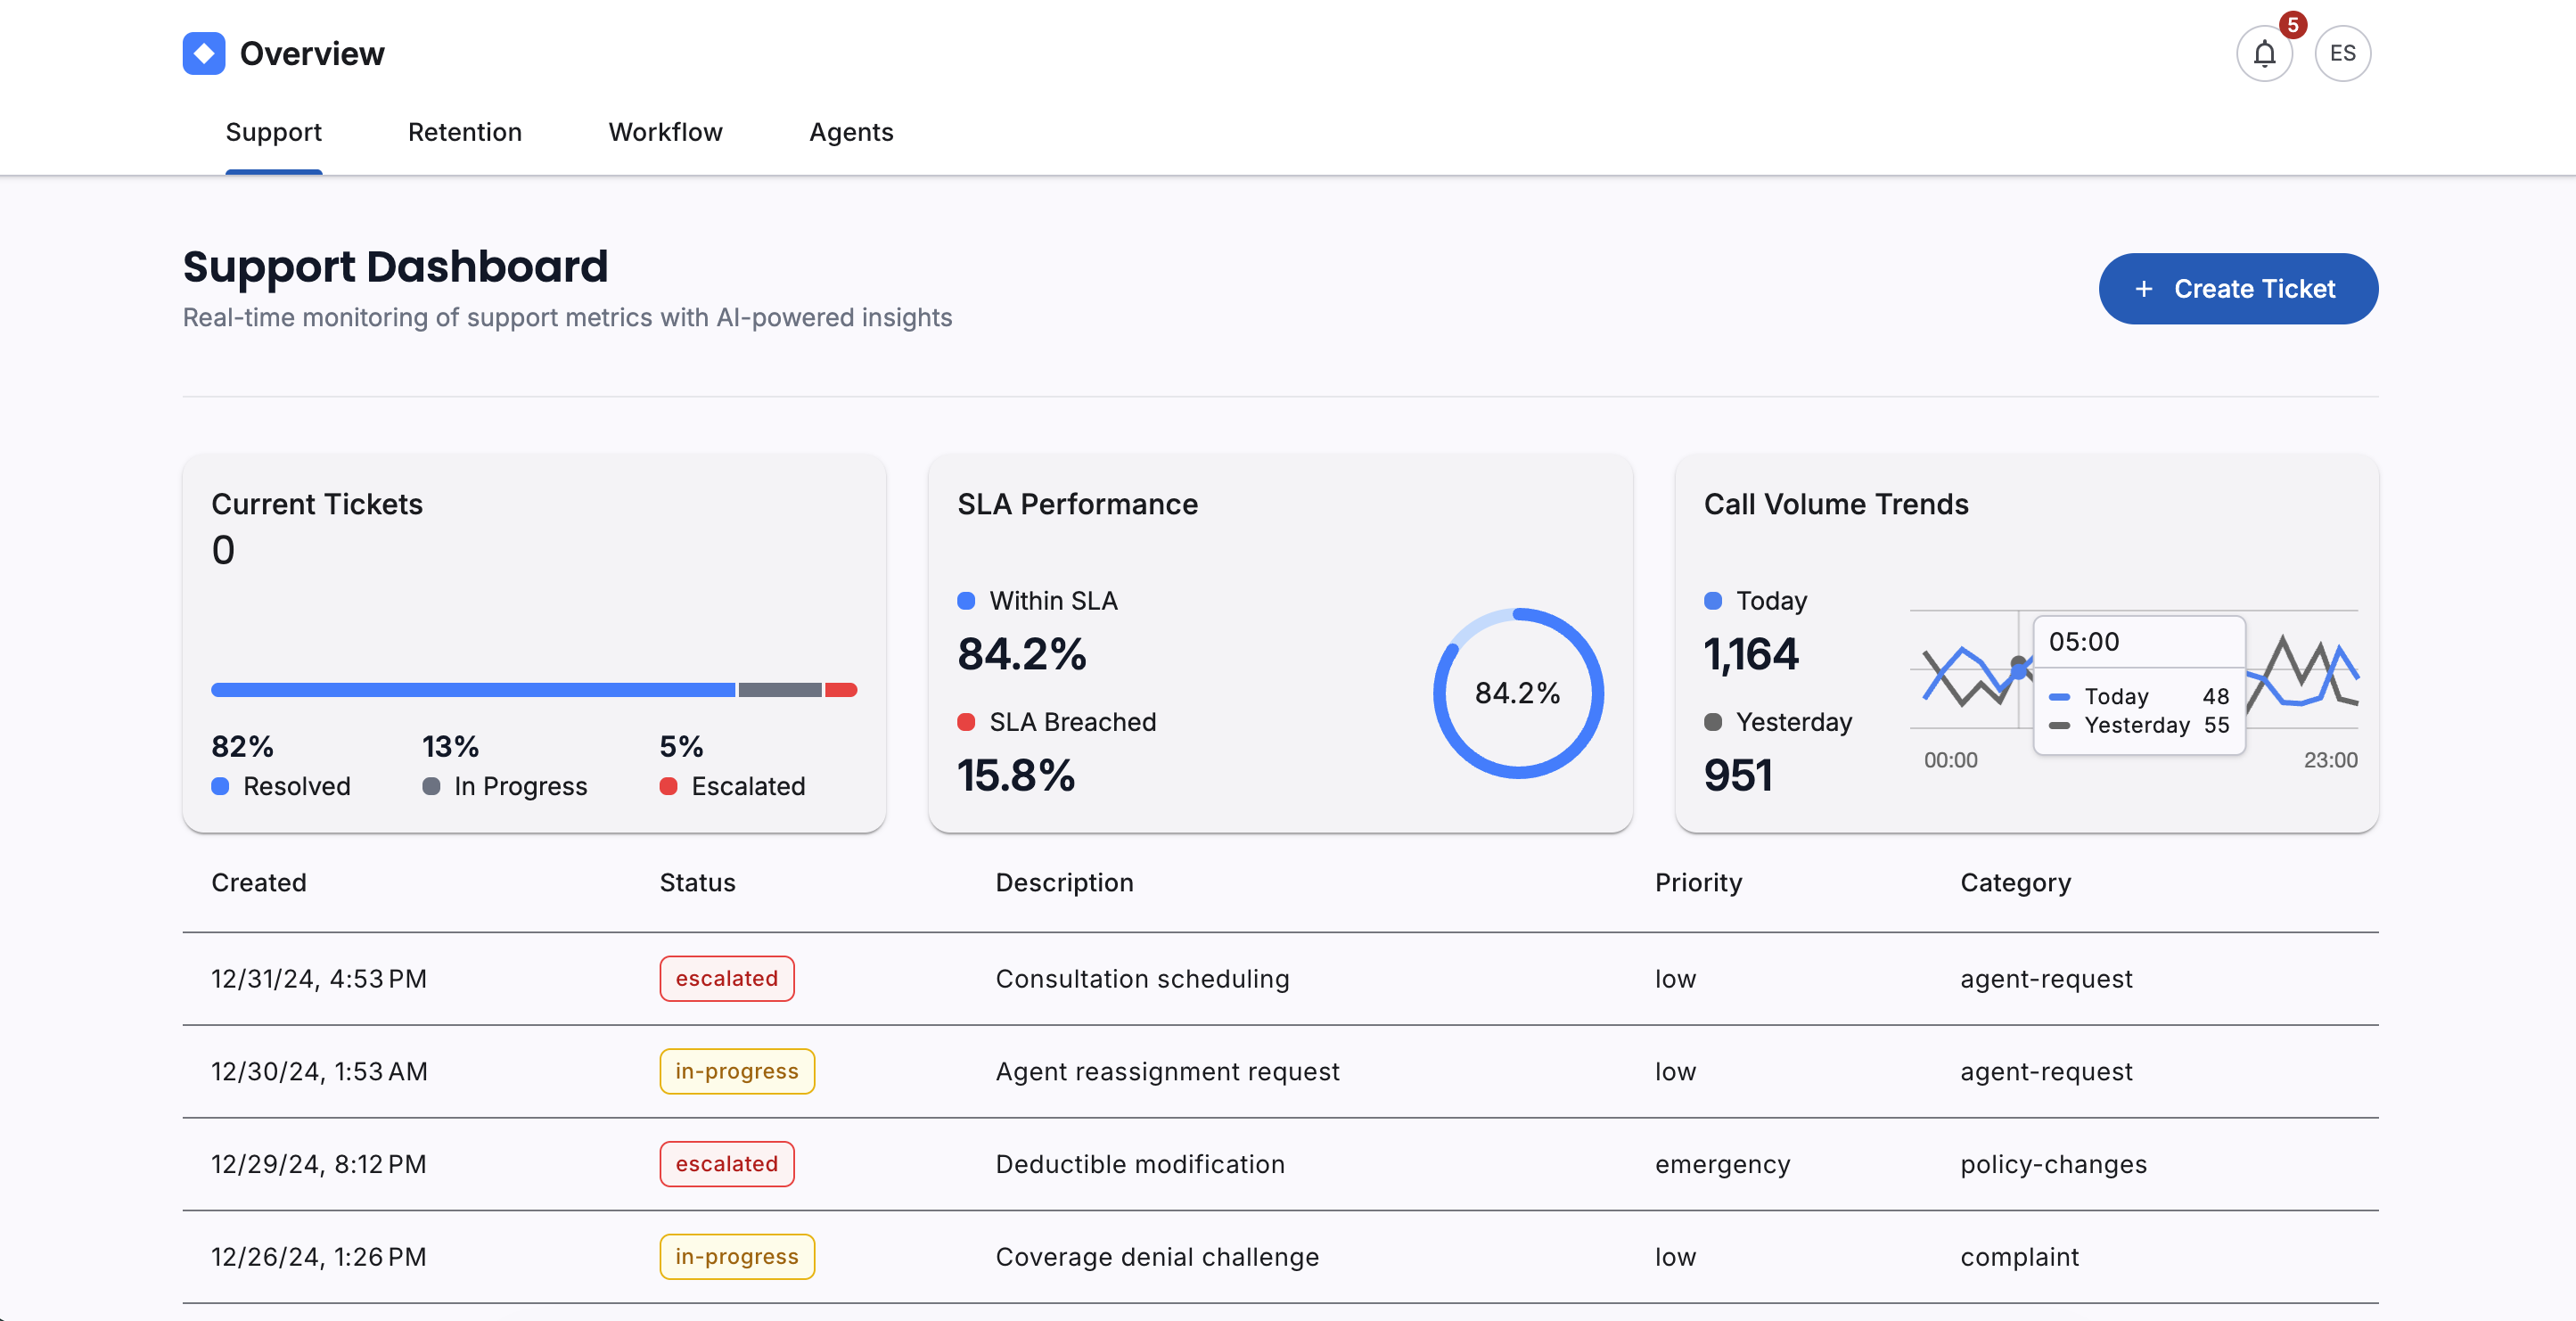Click the Create Ticket button
This screenshot has width=2576, height=1321.
pyautogui.click(x=2238, y=289)
